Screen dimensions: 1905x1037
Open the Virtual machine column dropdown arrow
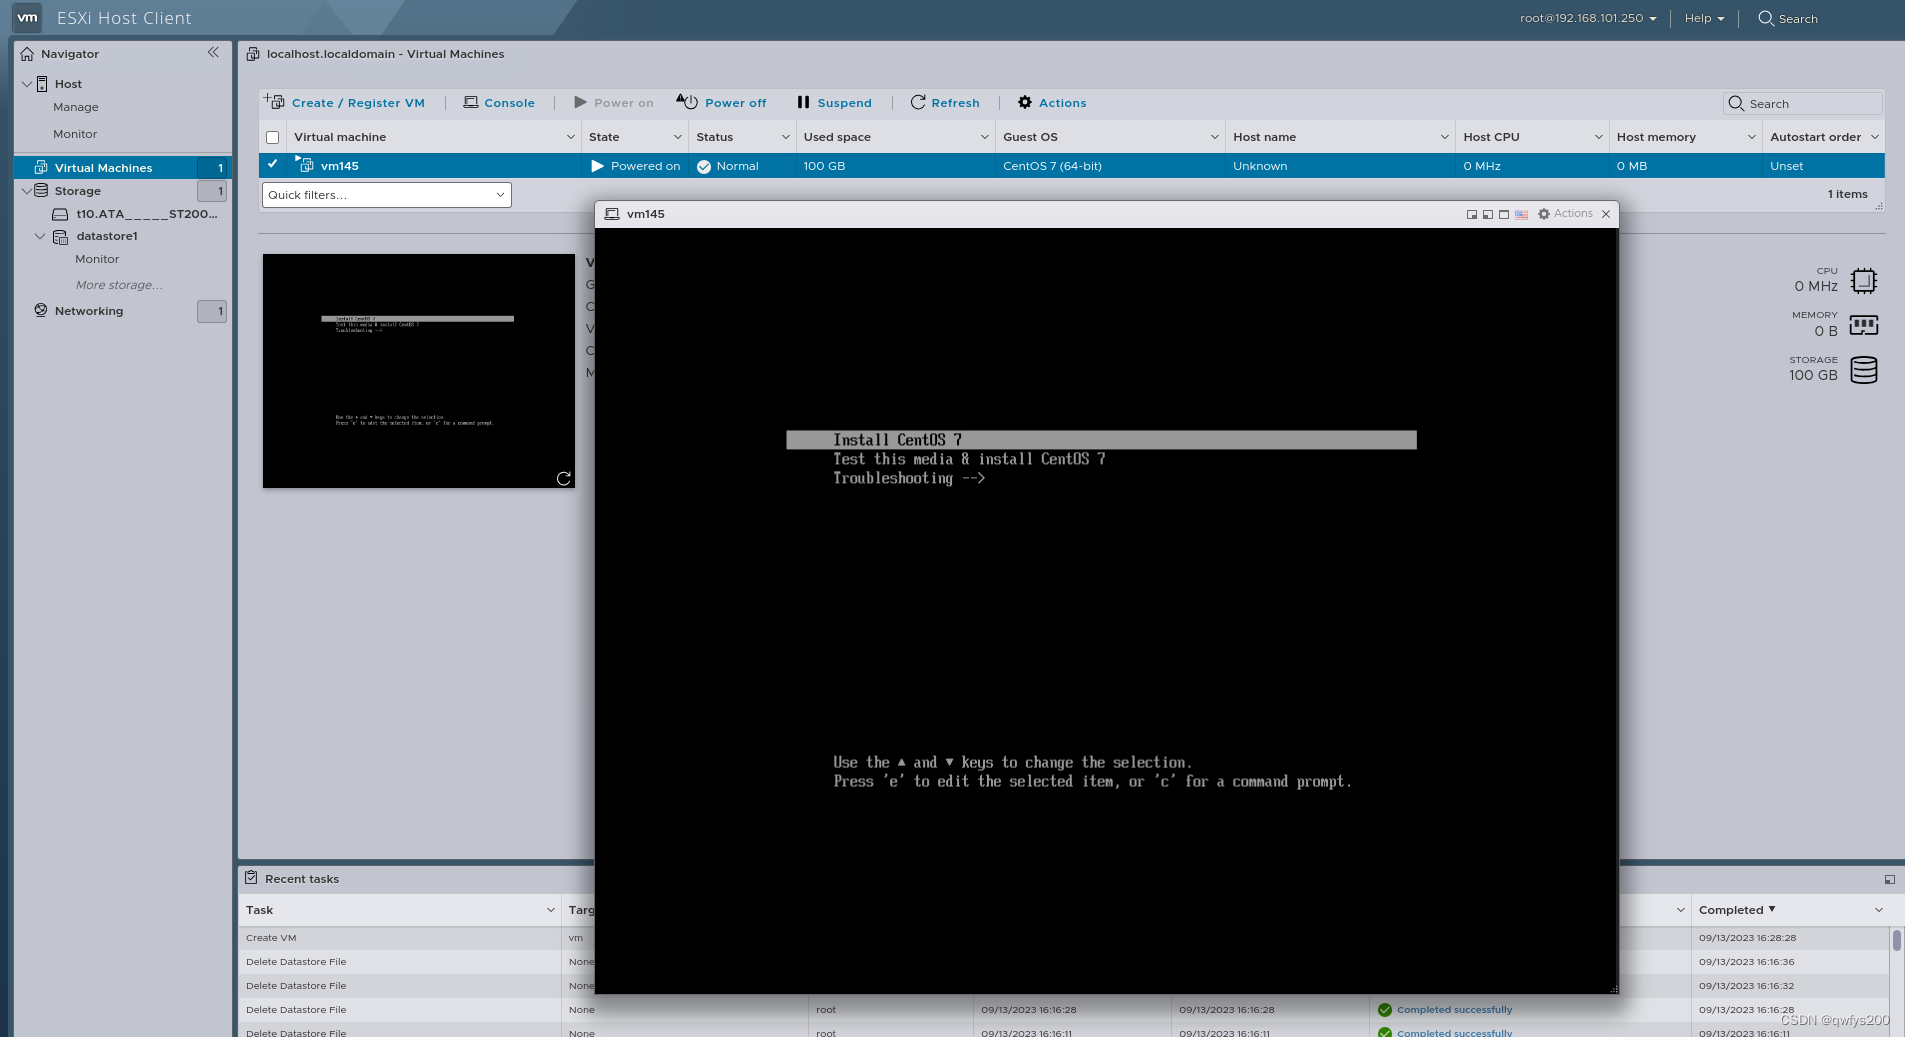(571, 137)
